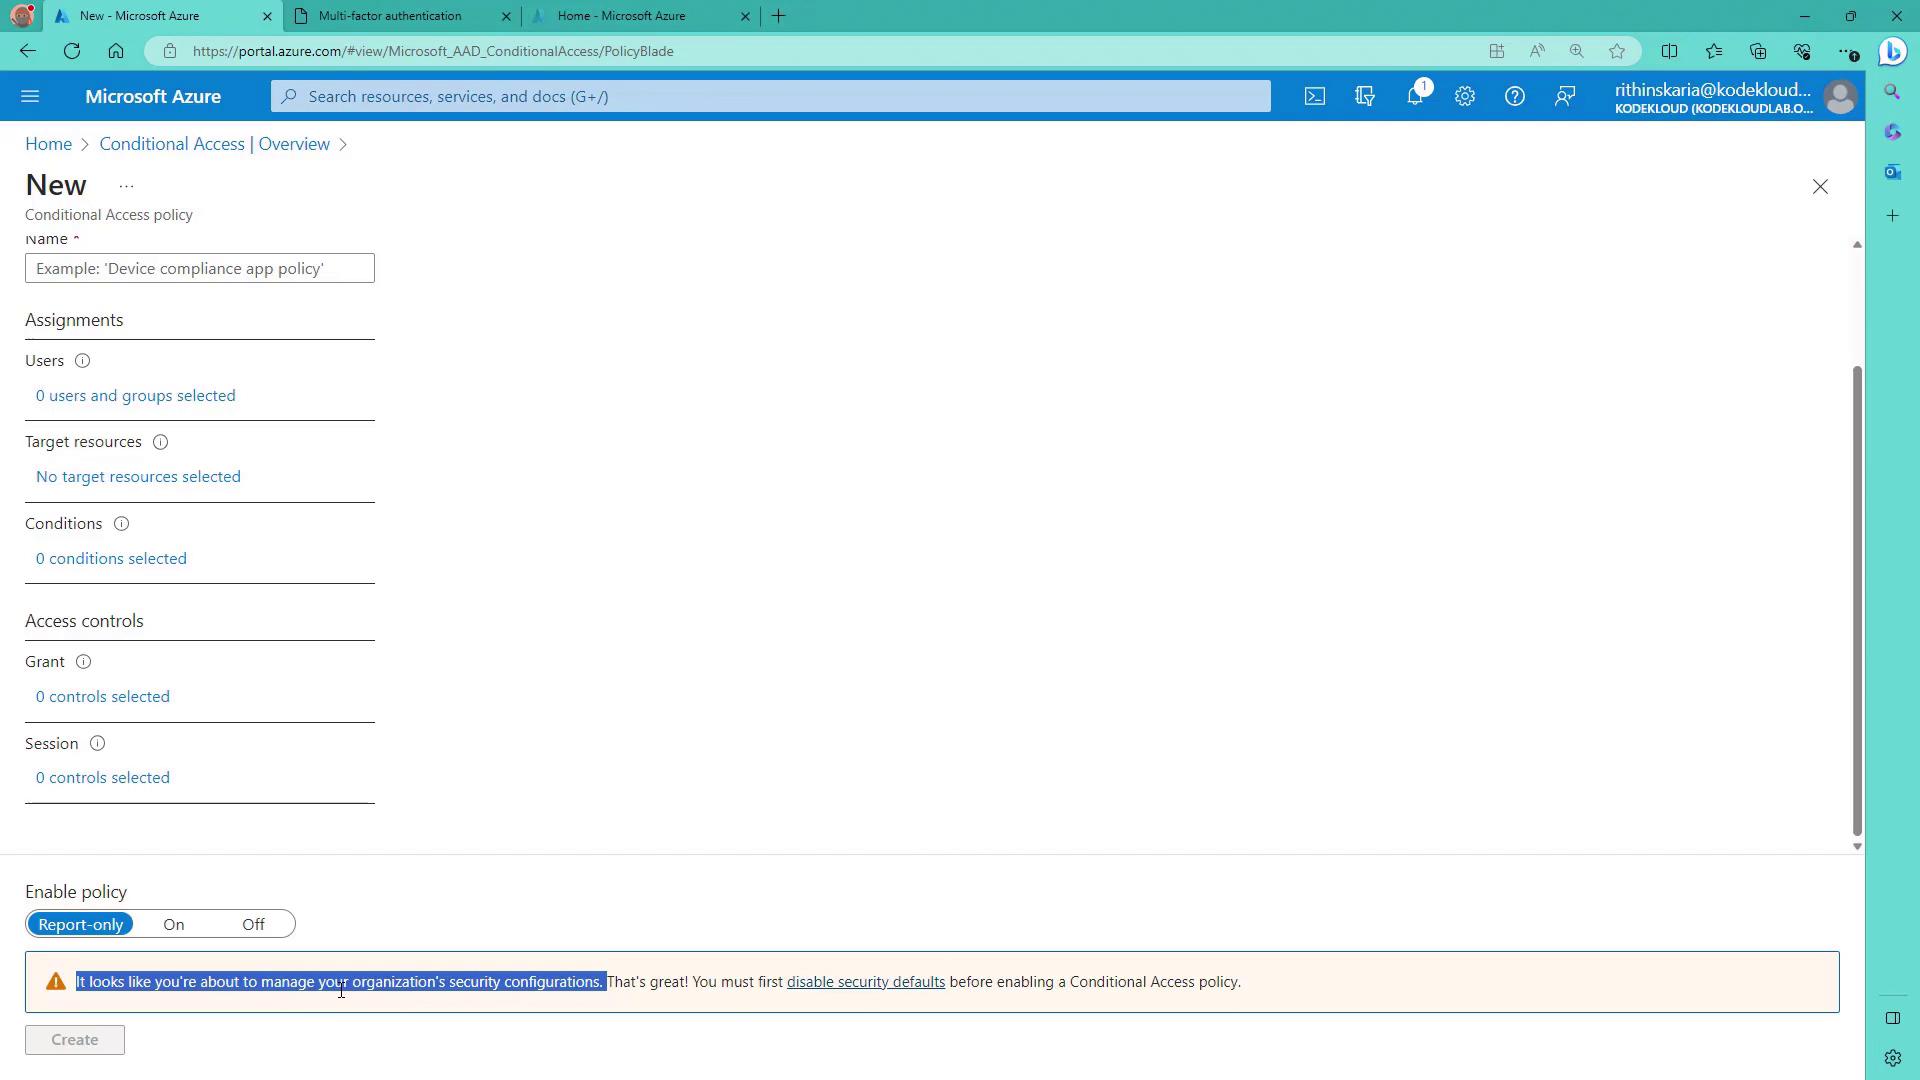Screen dimensions: 1920x1080
Task: View notifications bell with one alert
Action: coord(1415,96)
